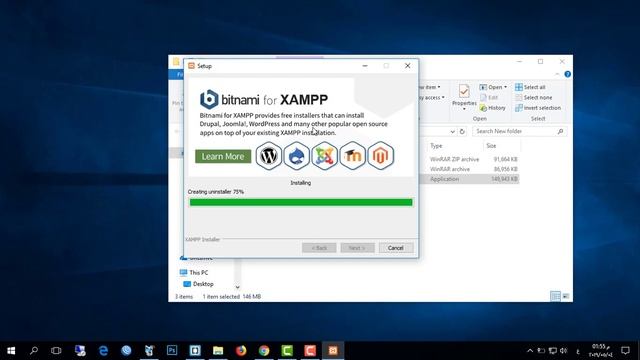Show hidden system tray icons
The image size is (640, 360).
point(530,351)
